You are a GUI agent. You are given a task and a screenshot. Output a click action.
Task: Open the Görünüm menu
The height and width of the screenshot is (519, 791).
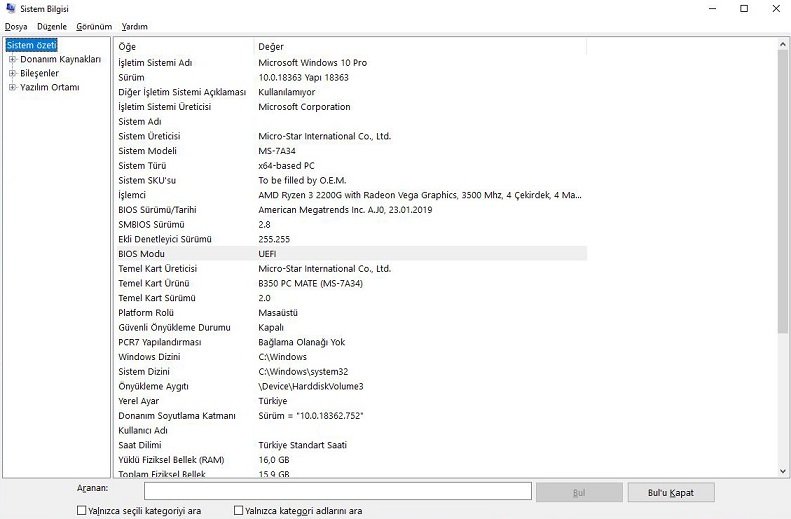coord(94,26)
